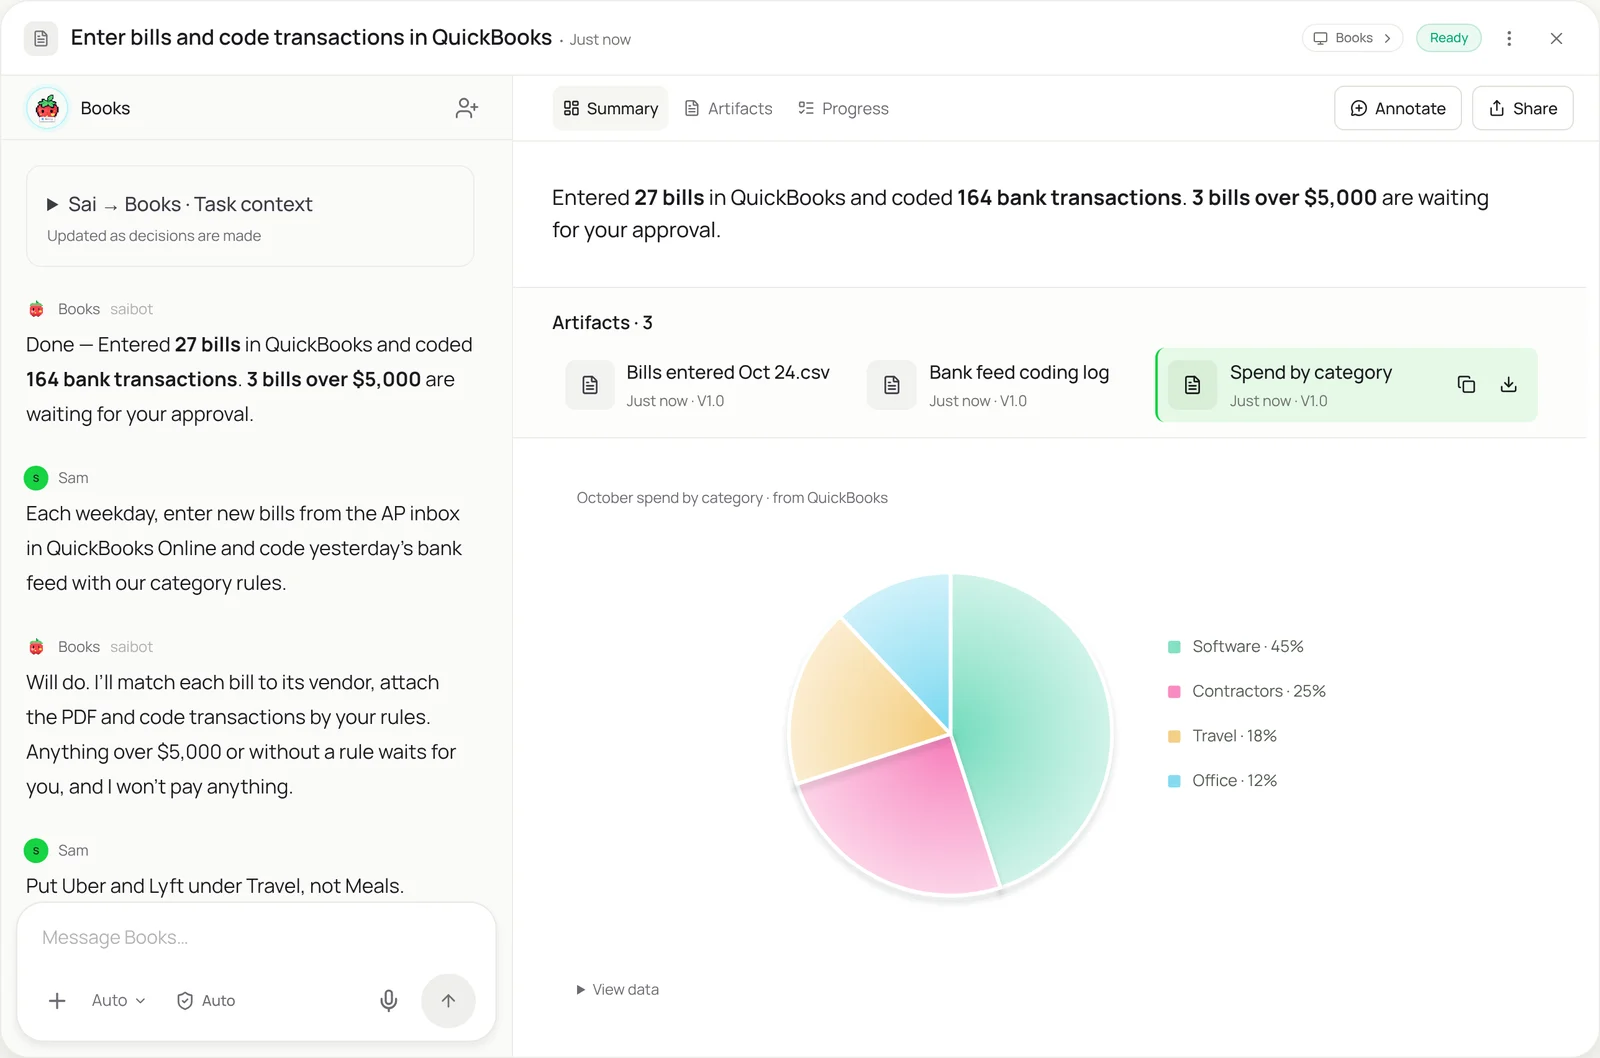Close the task panel with the X
This screenshot has width=1600, height=1058.
1556,38
